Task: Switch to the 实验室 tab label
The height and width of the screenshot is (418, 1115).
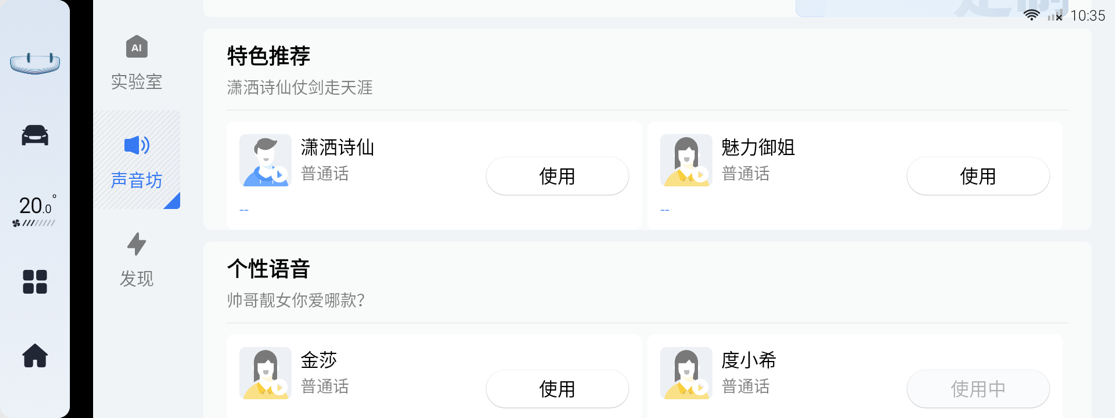Action: 137,82
